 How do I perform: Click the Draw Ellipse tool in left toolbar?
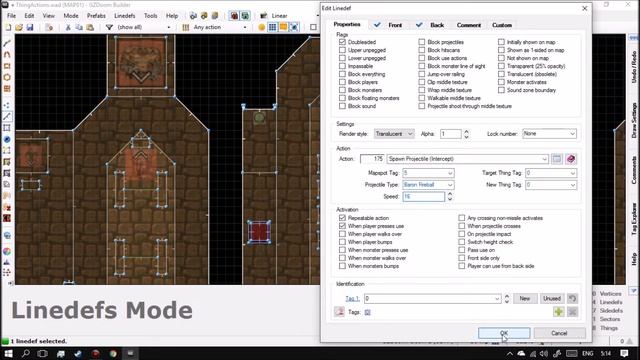click(7, 77)
